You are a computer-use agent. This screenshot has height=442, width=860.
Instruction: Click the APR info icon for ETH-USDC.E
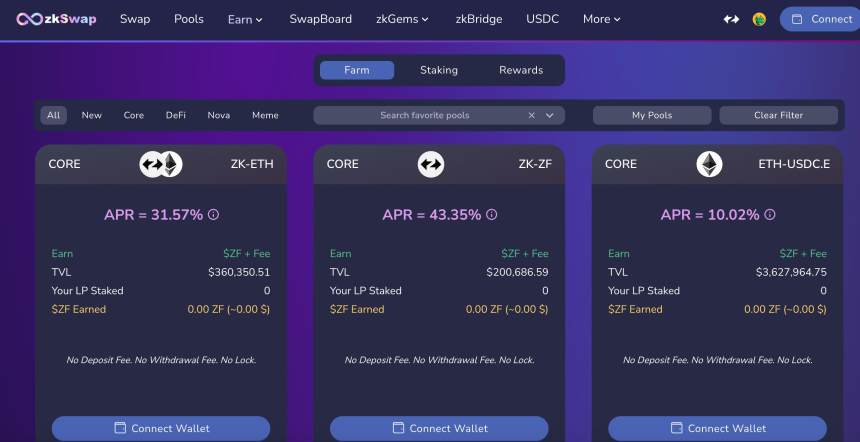pos(769,215)
